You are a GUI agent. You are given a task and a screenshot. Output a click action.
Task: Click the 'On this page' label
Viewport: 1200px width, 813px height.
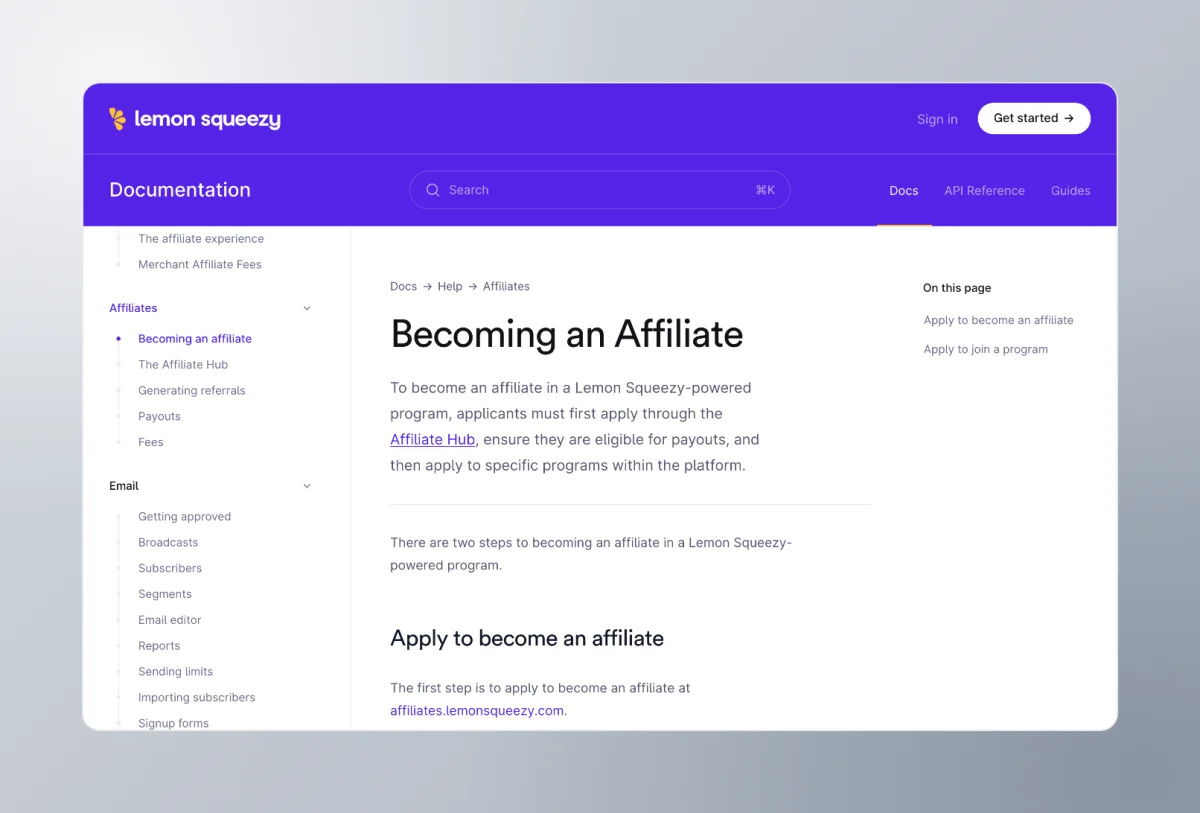(x=957, y=288)
